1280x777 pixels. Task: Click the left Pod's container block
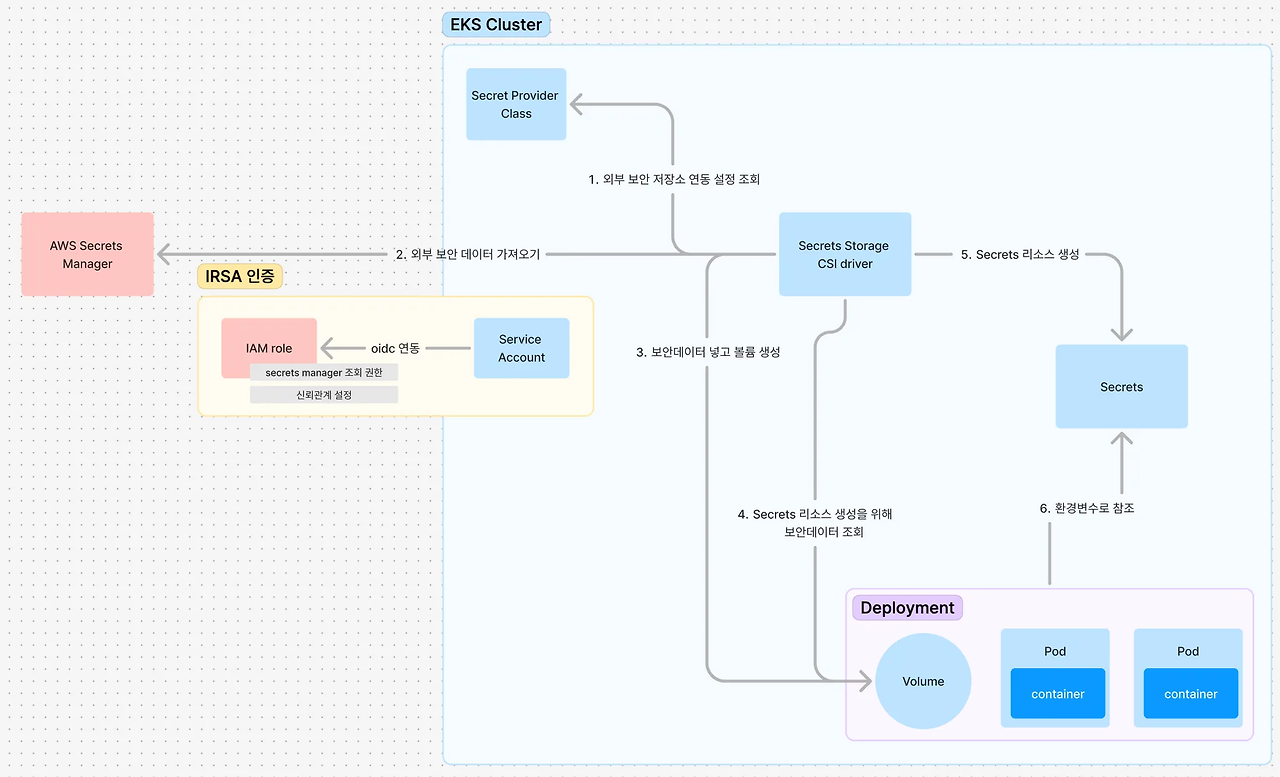coord(1057,693)
